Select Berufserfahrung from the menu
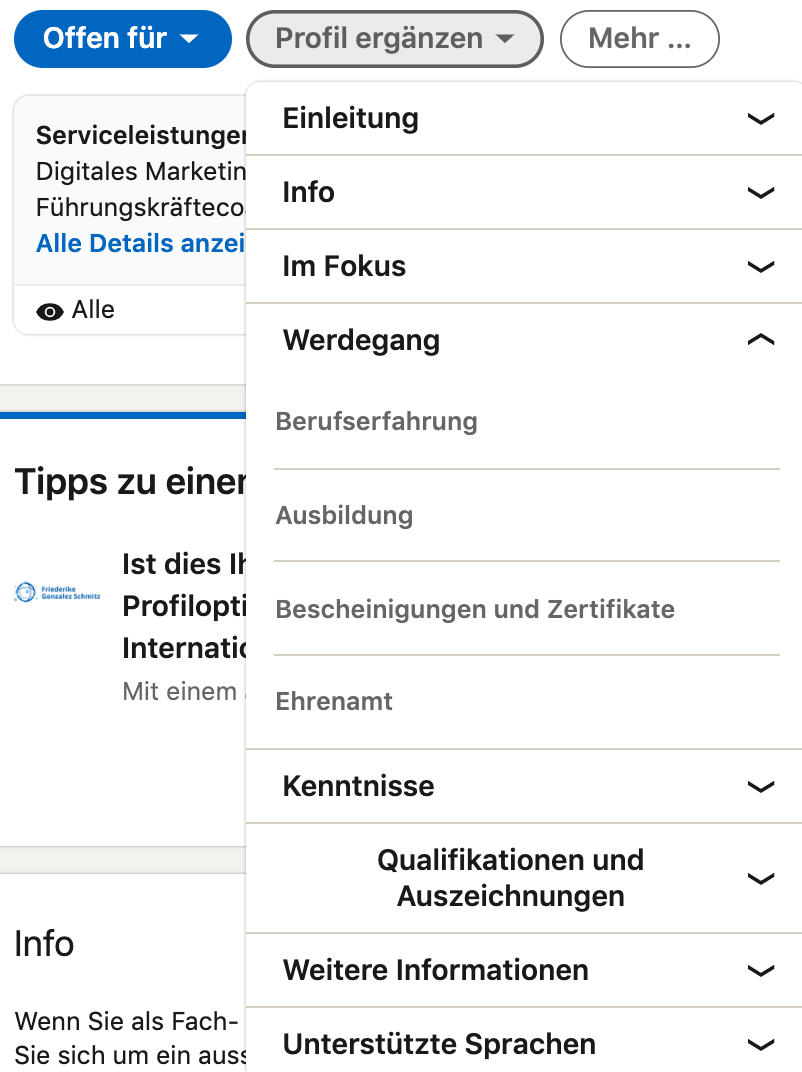The image size is (802, 1072). pos(376,421)
